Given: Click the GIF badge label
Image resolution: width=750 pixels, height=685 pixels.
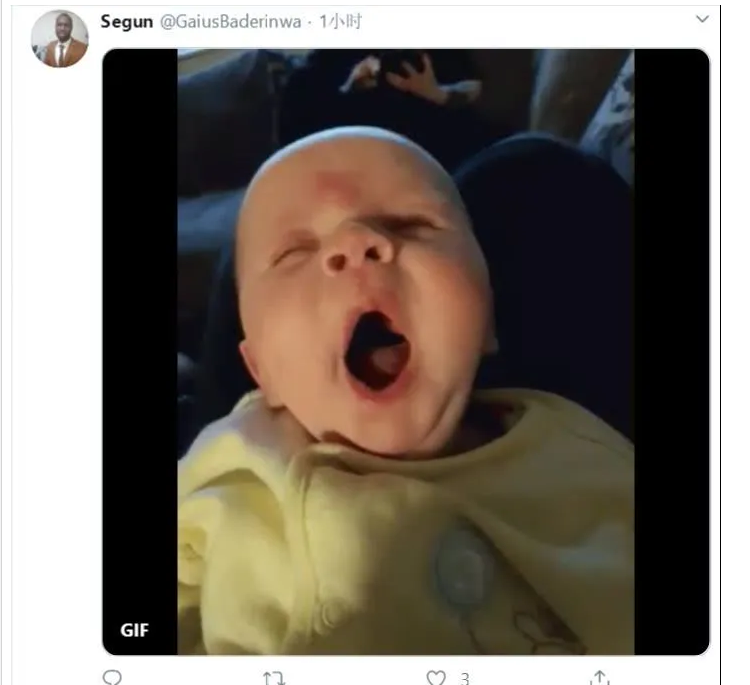Looking at the screenshot, I should tap(134, 630).
